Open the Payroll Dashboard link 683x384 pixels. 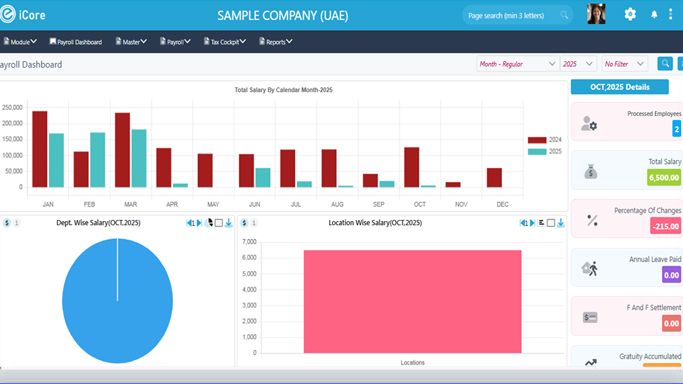click(76, 42)
